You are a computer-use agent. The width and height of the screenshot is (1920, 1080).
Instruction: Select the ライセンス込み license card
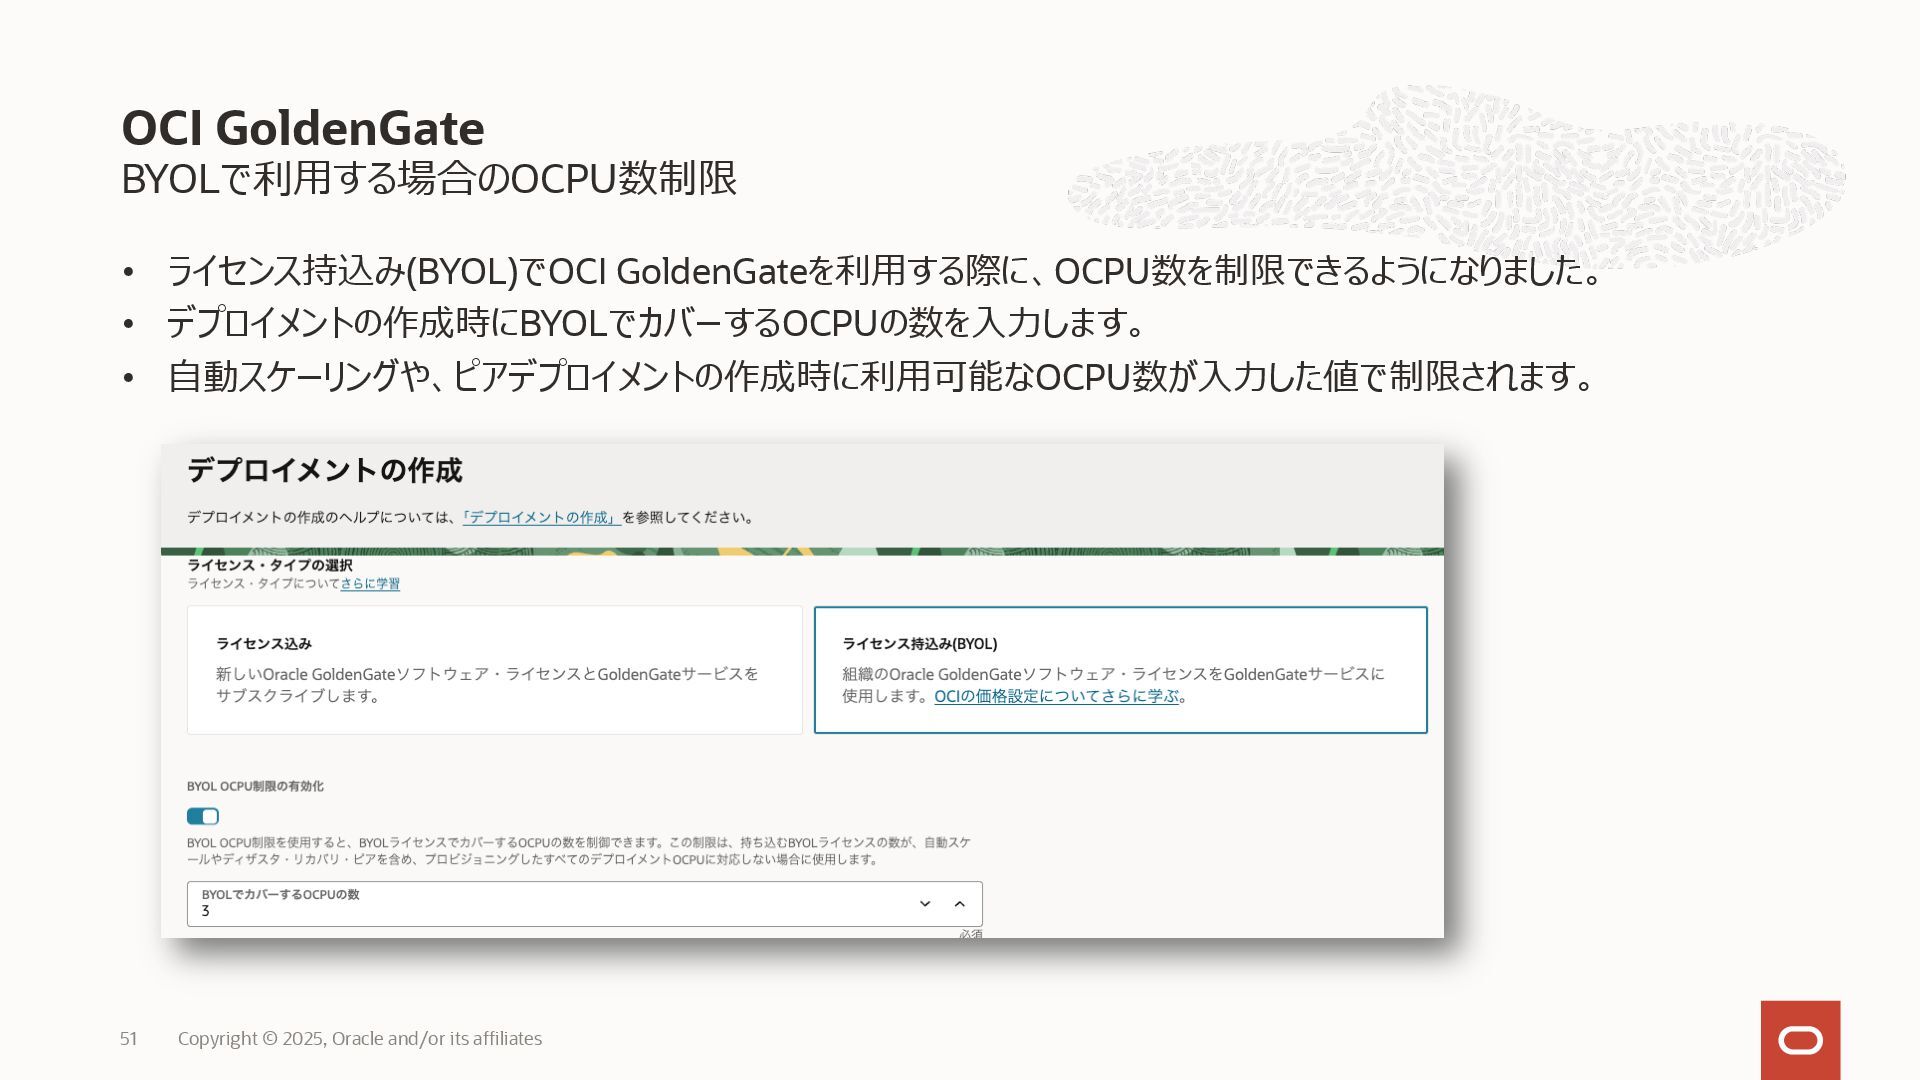click(495, 670)
